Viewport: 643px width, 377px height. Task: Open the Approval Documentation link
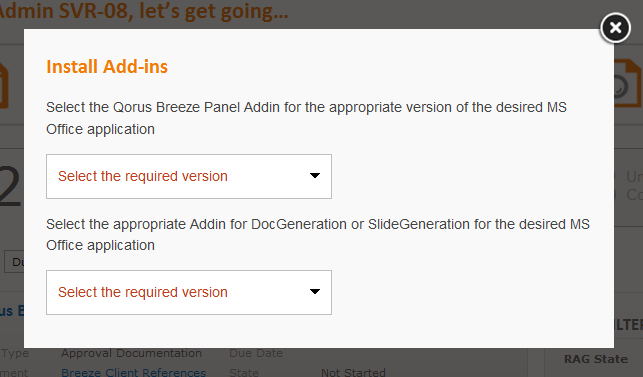(131, 353)
